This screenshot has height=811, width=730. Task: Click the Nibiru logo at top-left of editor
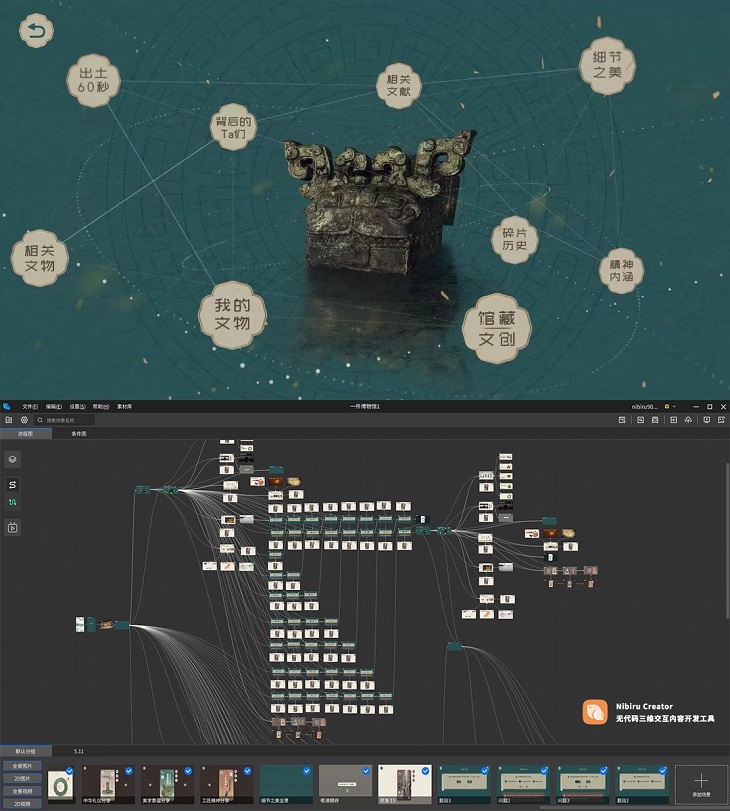7,407
